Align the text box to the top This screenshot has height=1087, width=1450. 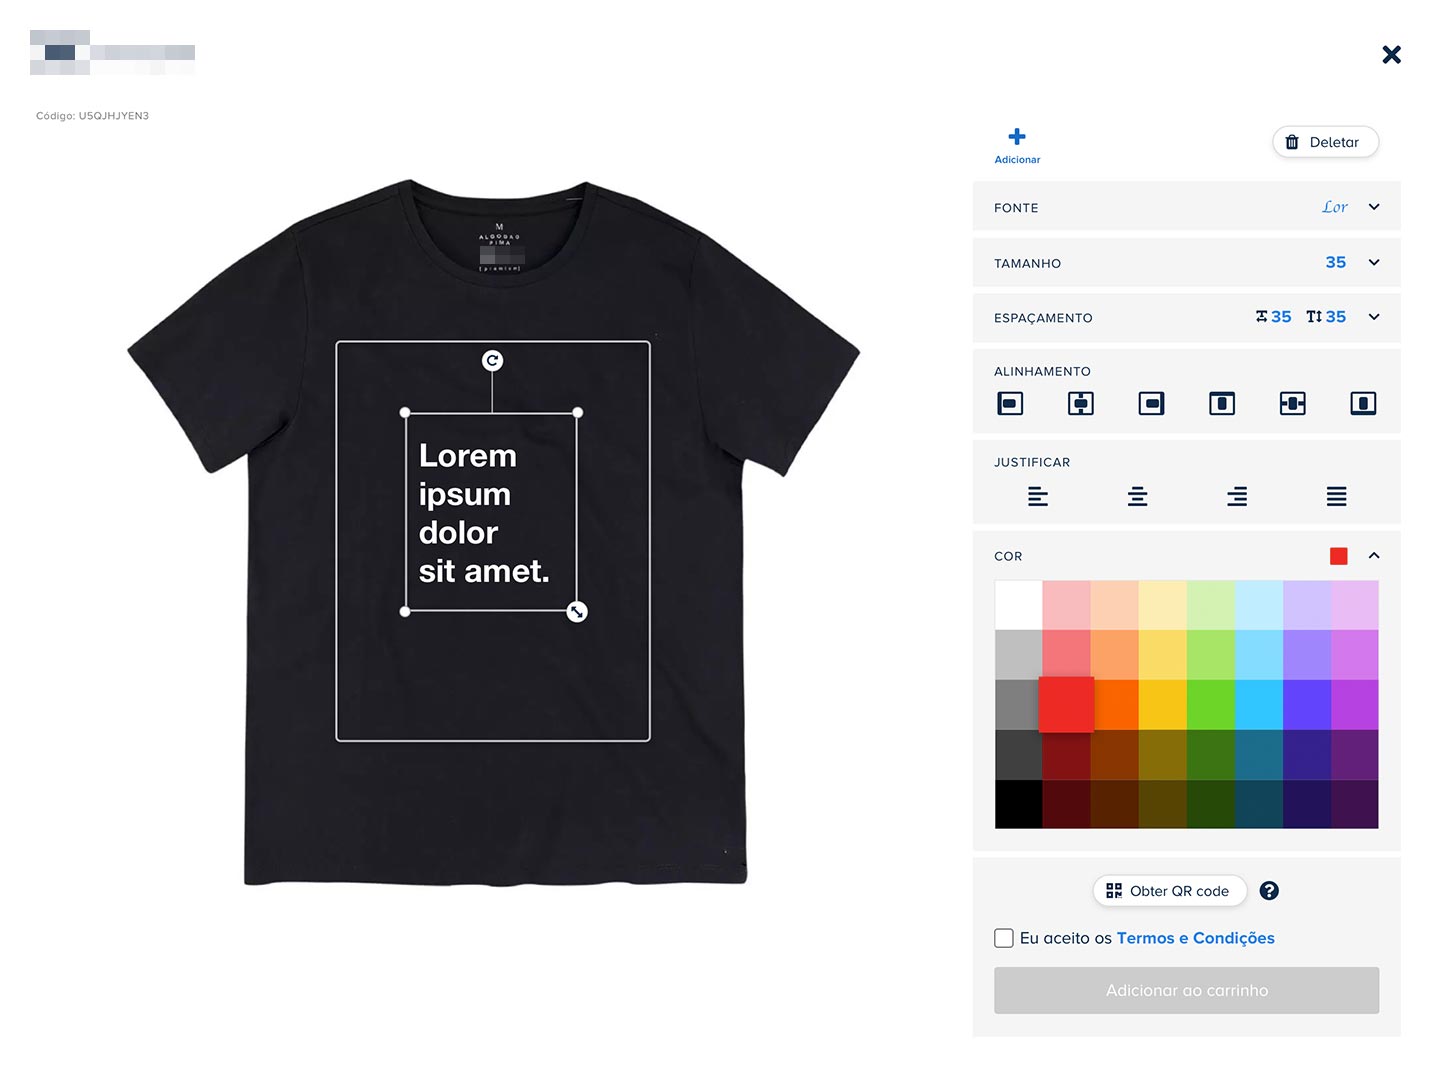coord(1221,404)
